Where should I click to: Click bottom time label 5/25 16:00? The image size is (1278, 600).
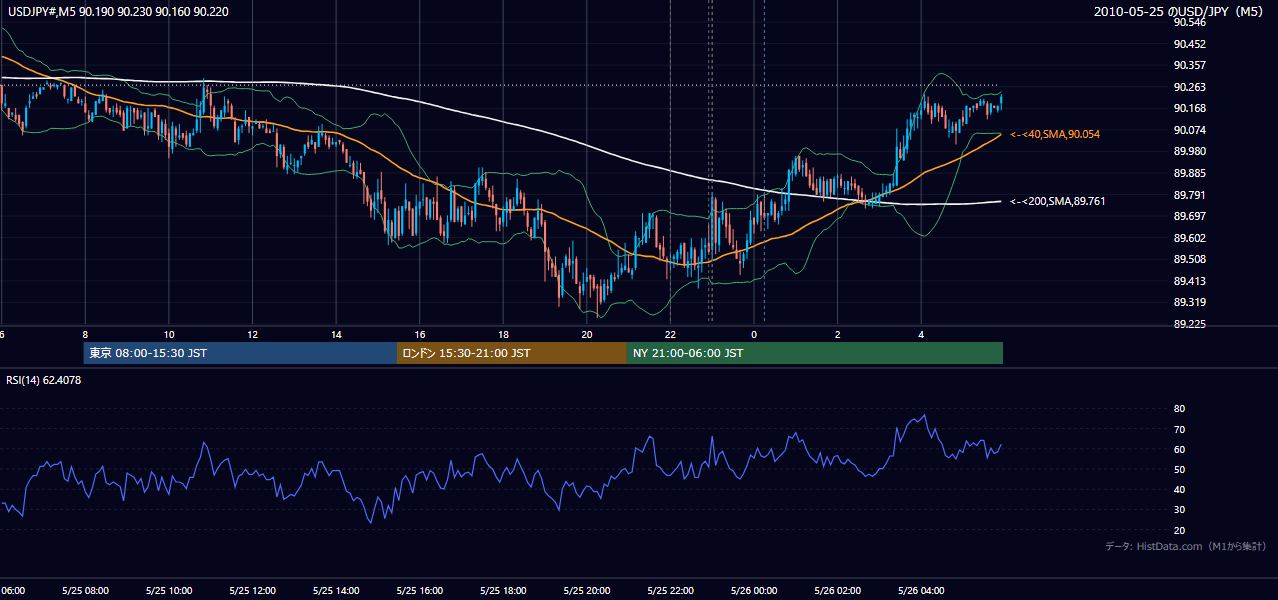[x=419, y=590]
